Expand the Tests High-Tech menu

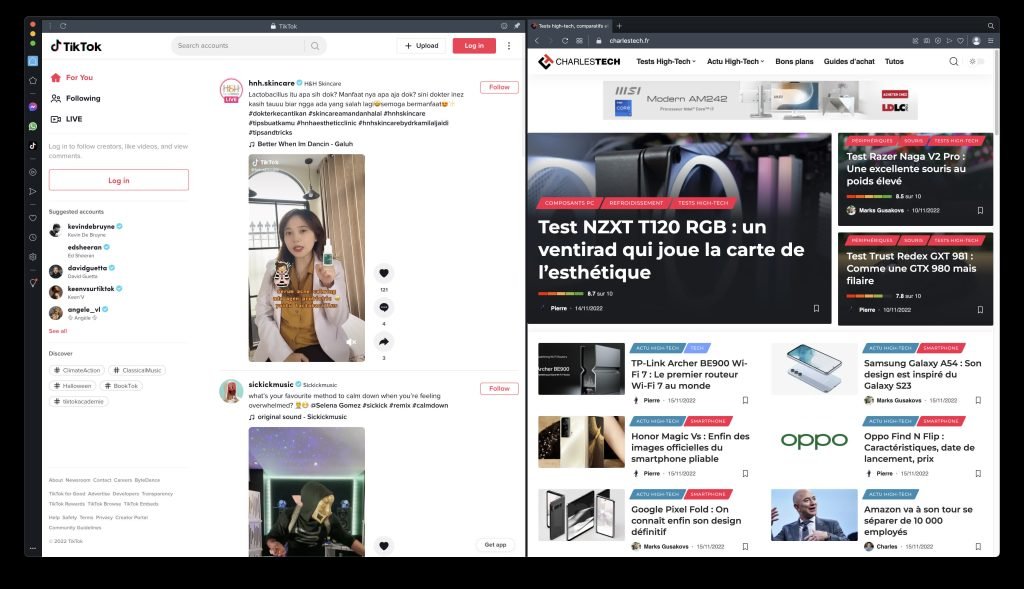pos(665,61)
